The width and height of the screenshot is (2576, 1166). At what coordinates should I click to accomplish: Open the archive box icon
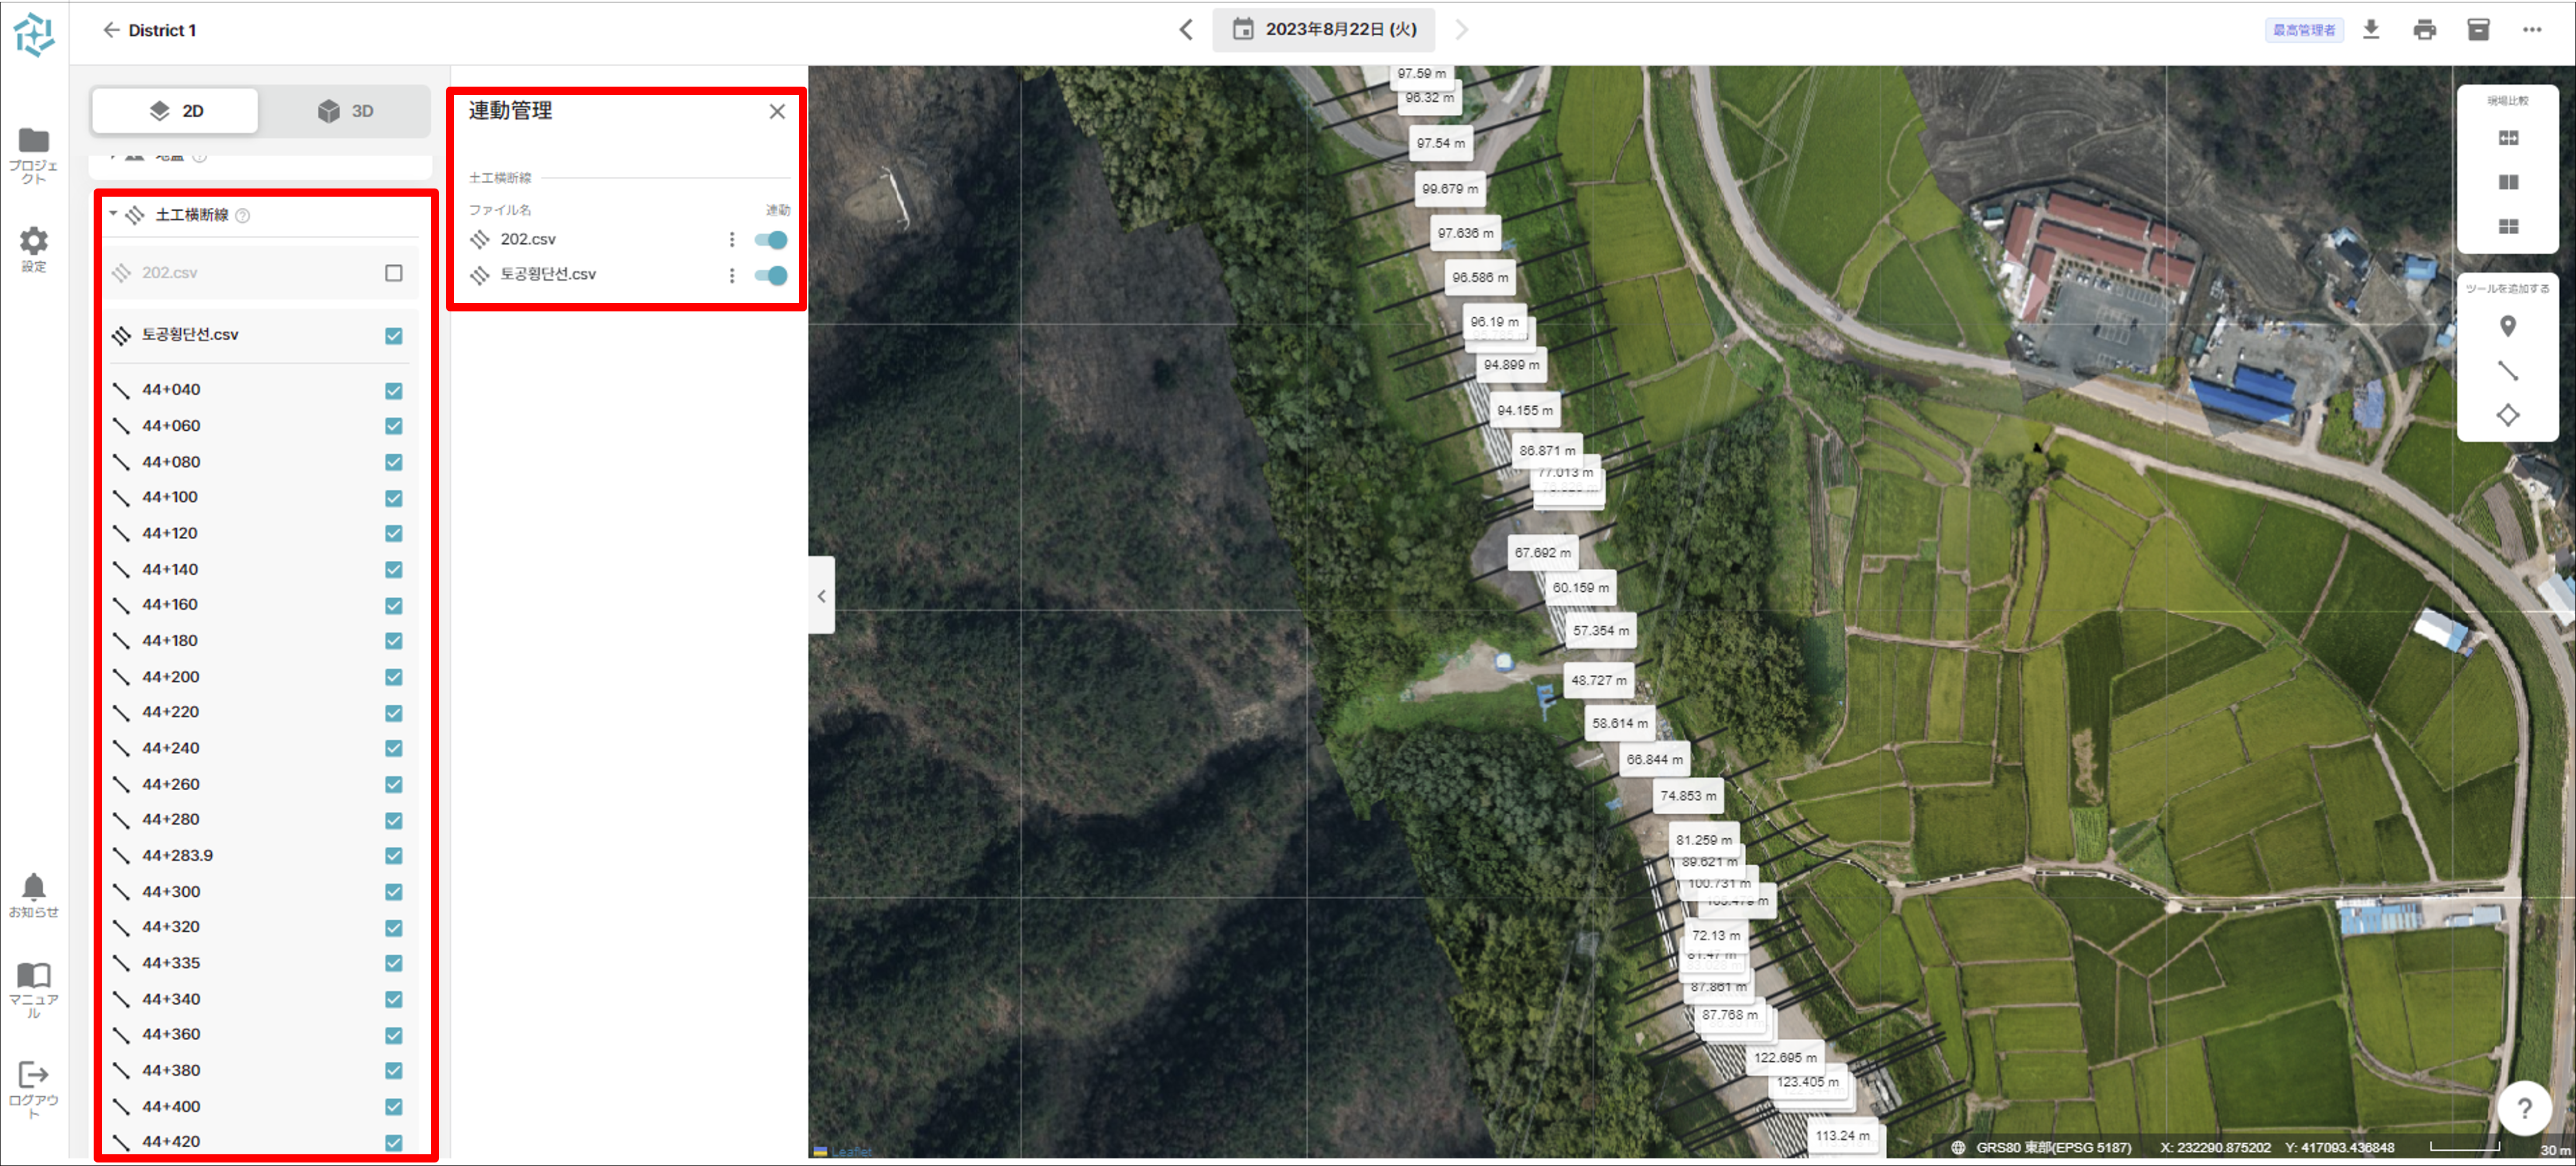tap(2478, 29)
